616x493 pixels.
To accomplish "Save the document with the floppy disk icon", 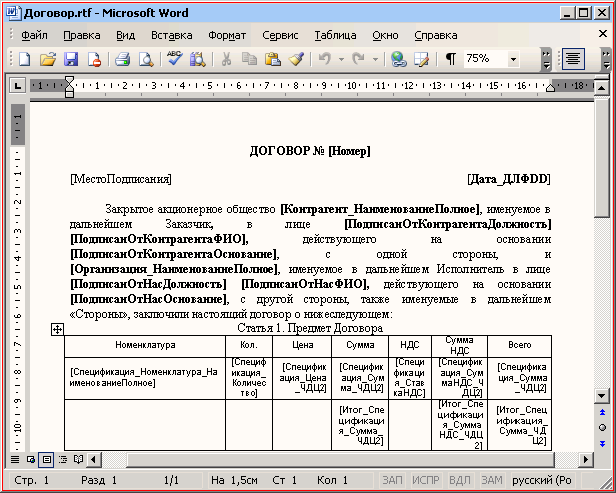I will pos(71,59).
